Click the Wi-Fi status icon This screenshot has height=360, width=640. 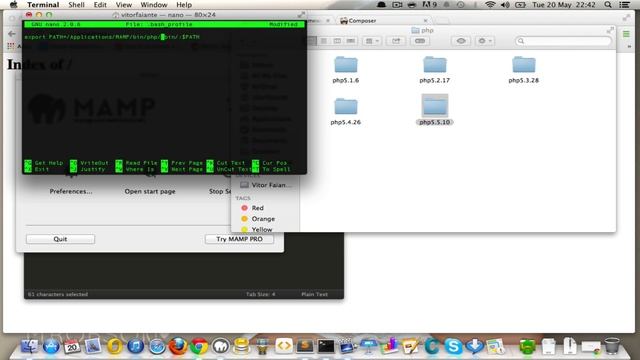coord(490,4)
